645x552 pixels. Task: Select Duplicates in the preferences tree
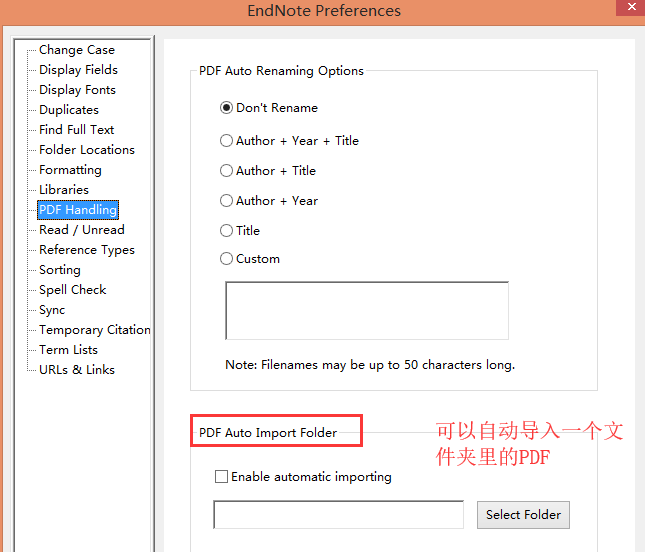click(69, 110)
